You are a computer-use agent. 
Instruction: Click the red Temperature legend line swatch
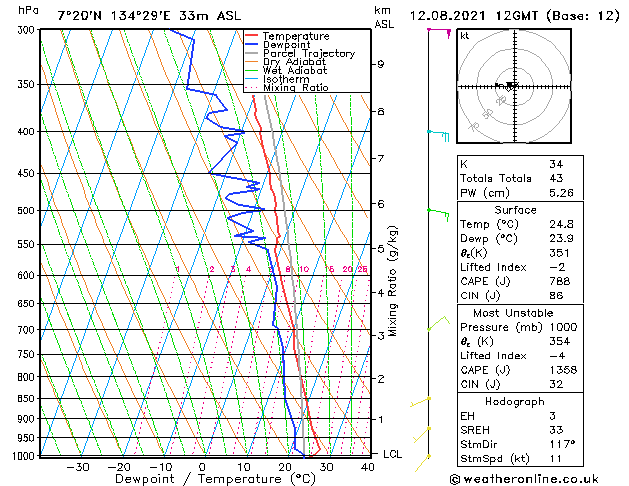(251, 36)
